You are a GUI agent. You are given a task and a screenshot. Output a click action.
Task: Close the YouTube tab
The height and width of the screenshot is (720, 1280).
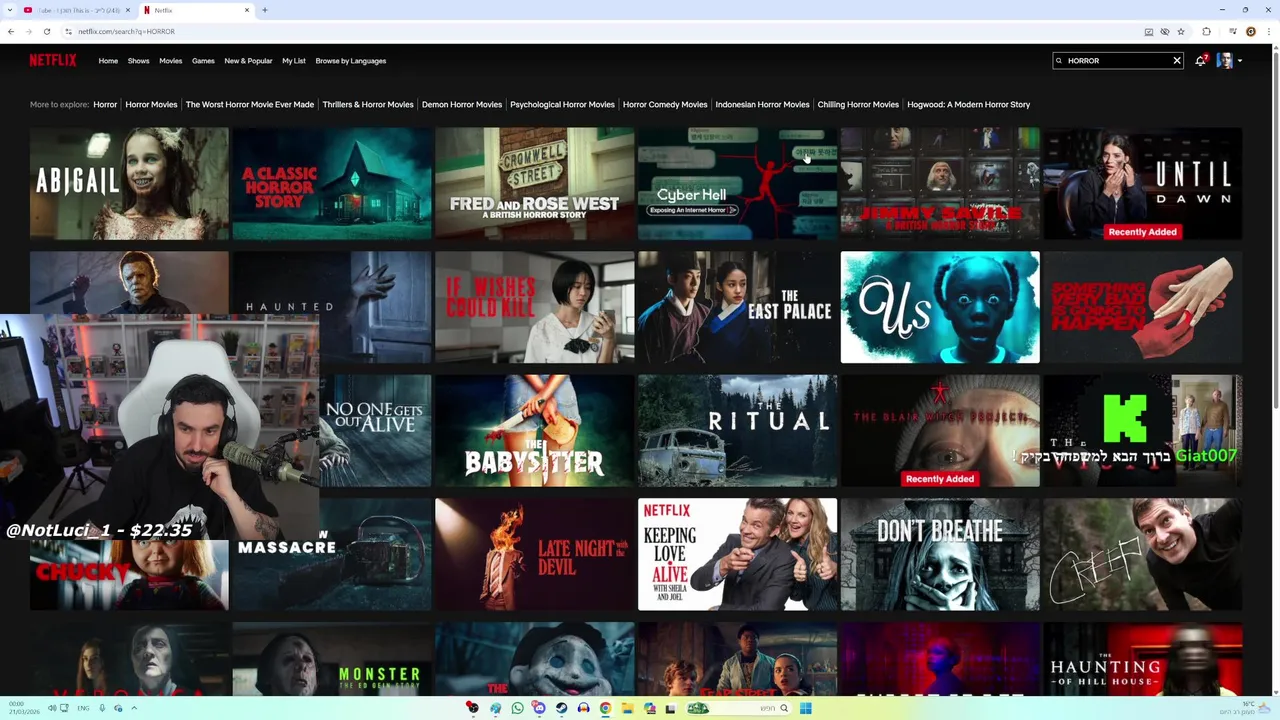(127, 10)
